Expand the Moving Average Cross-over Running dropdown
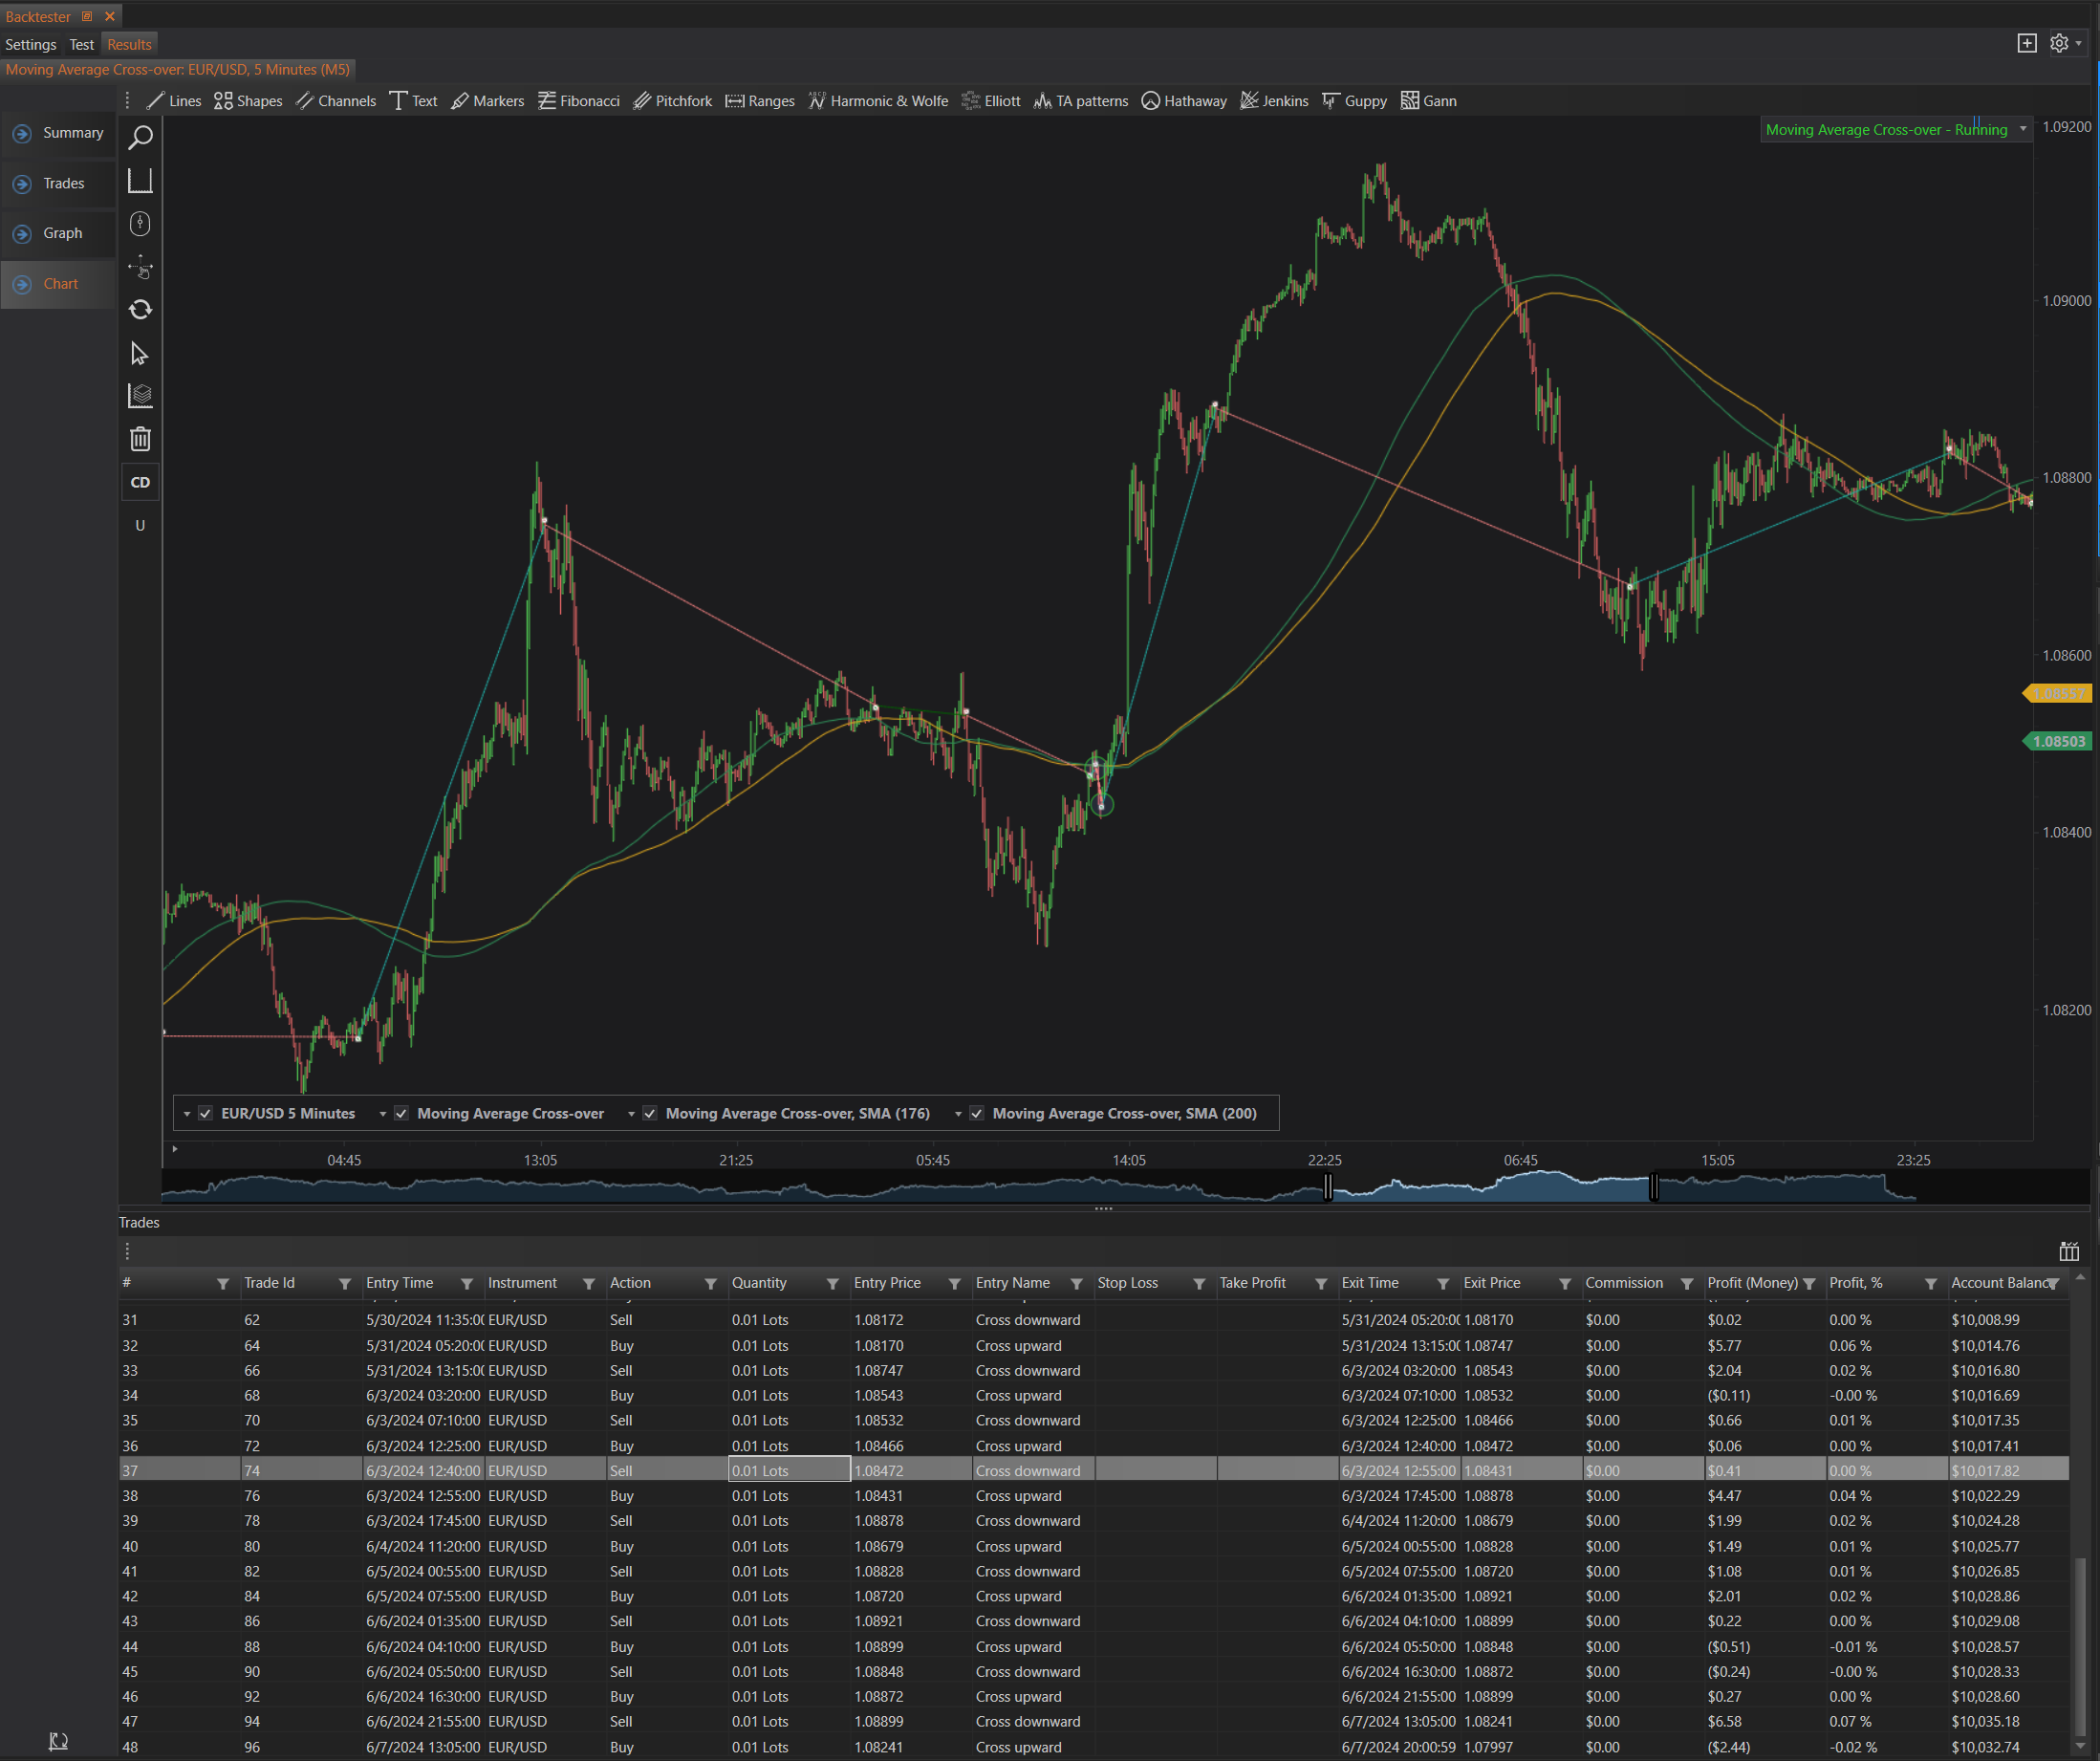The height and width of the screenshot is (1761, 2100). pyautogui.click(x=2023, y=129)
